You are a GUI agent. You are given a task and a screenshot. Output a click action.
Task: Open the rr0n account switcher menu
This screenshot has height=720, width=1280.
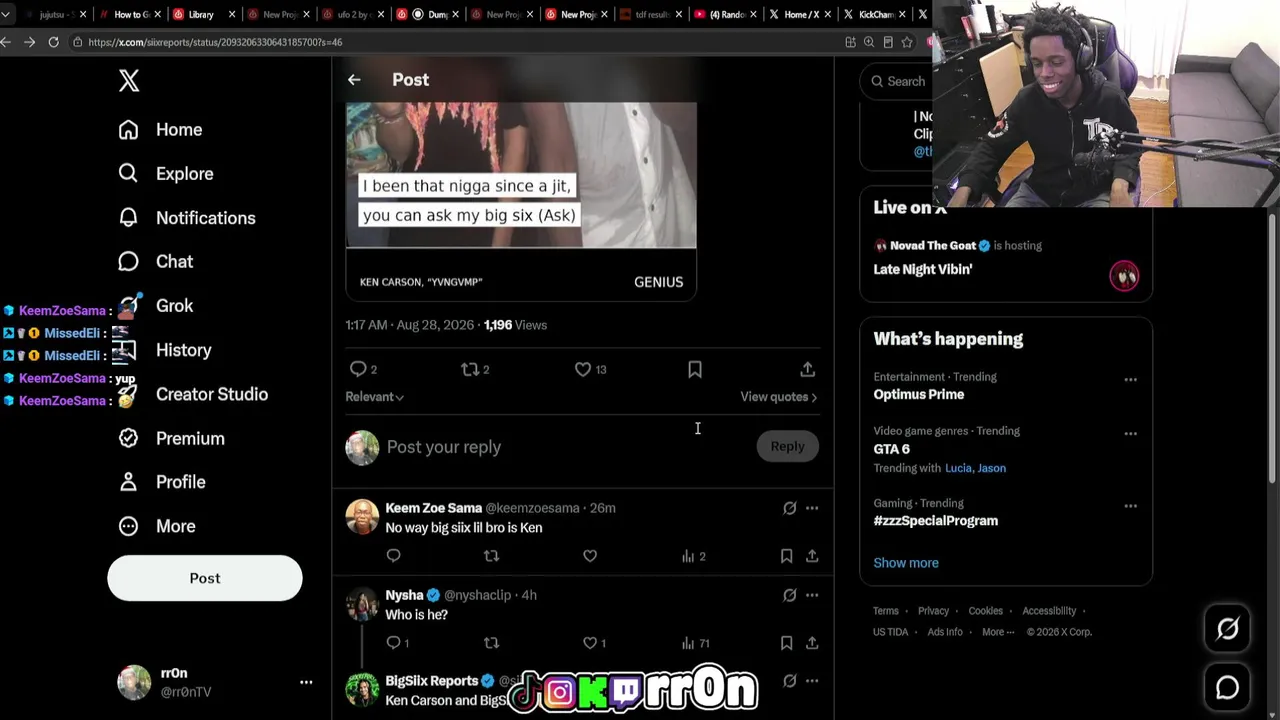coord(306,682)
